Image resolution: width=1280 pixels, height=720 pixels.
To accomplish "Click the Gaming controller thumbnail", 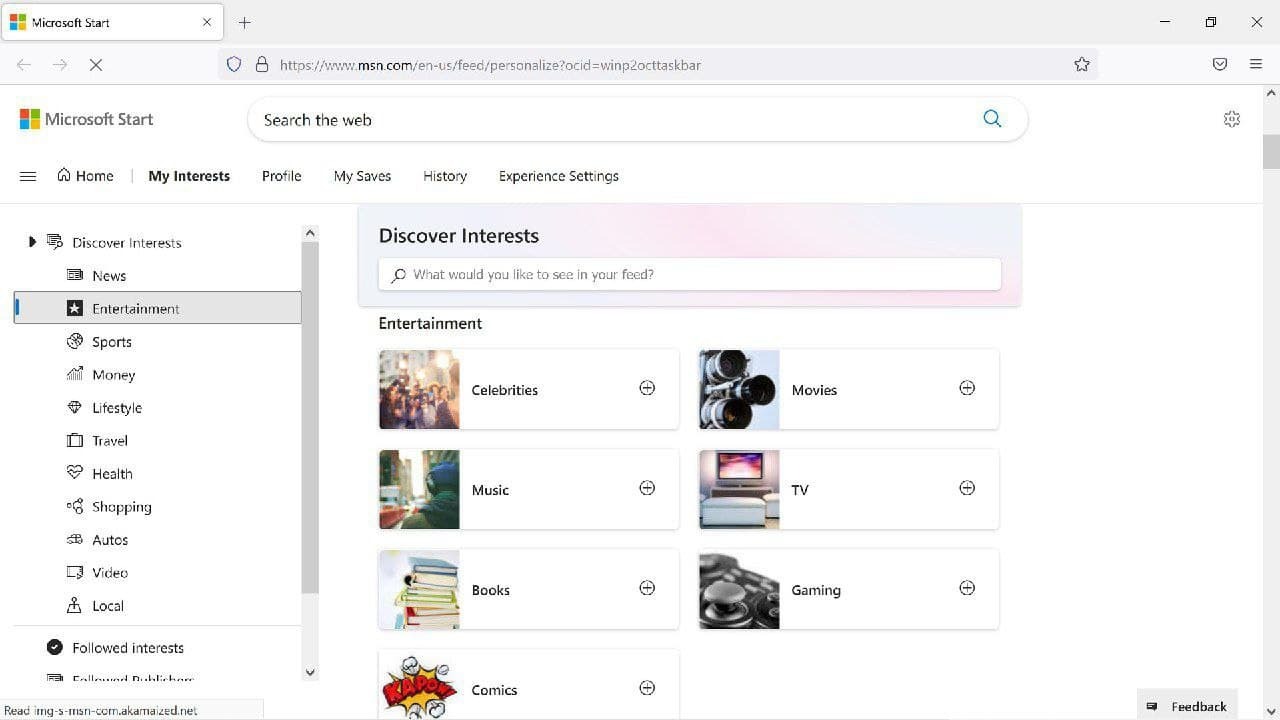I will (x=739, y=589).
